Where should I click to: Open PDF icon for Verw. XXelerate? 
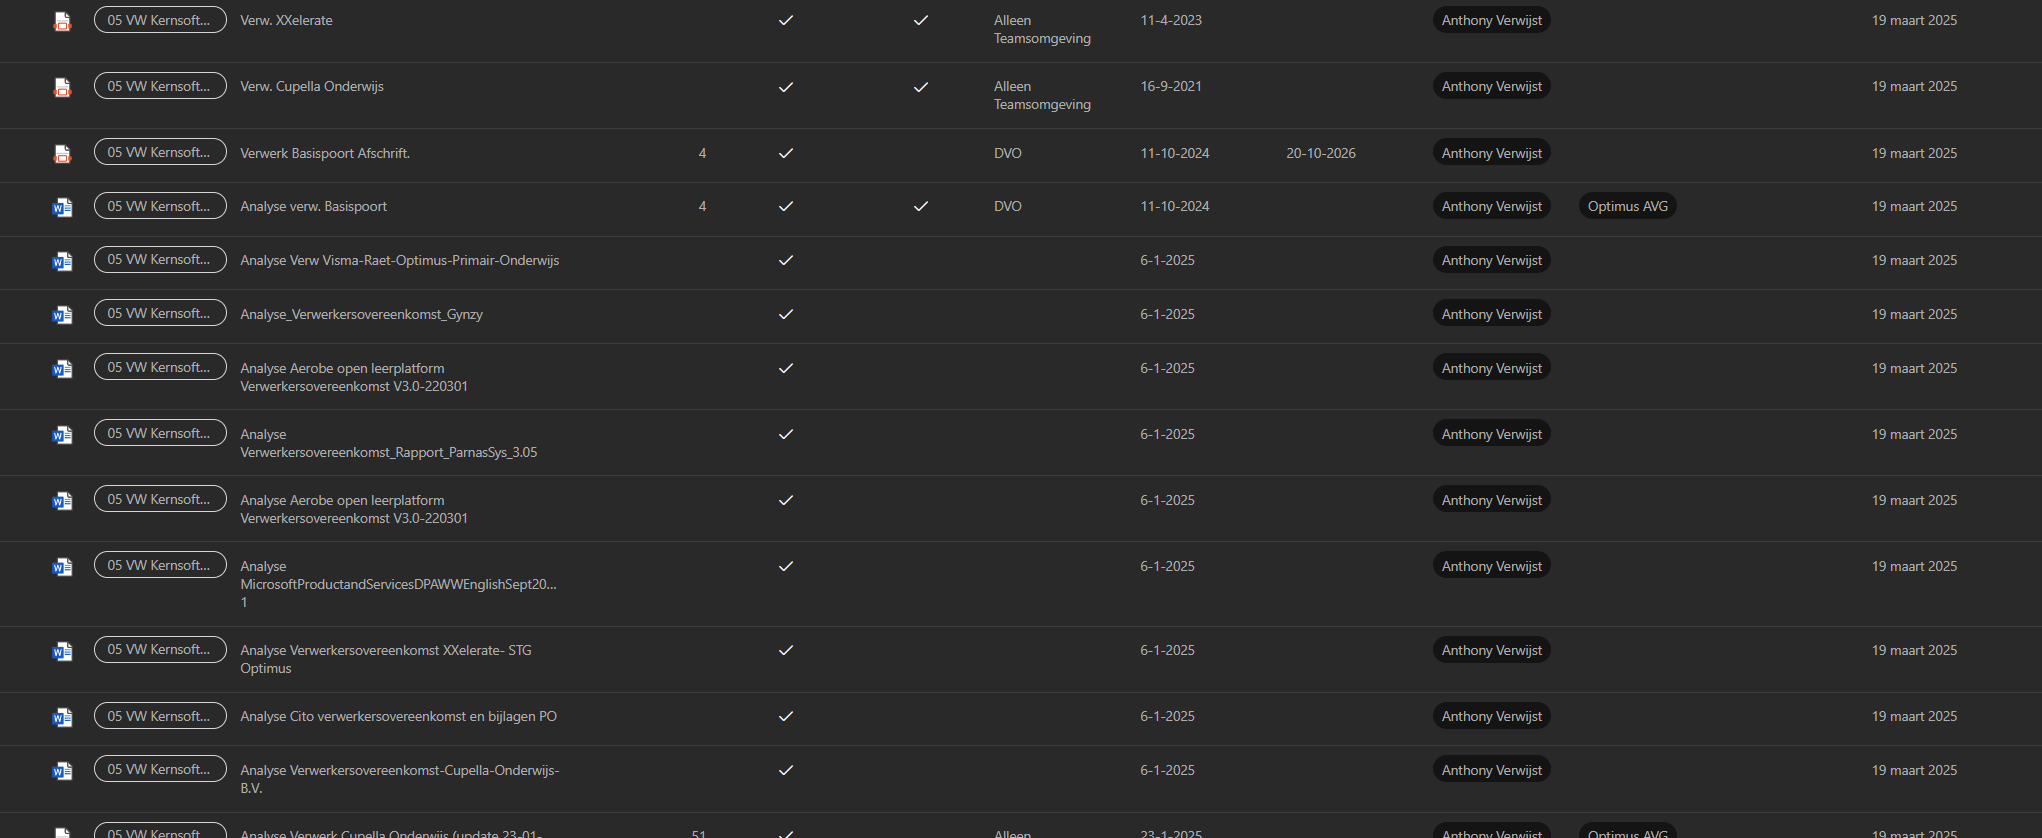[x=62, y=21]
